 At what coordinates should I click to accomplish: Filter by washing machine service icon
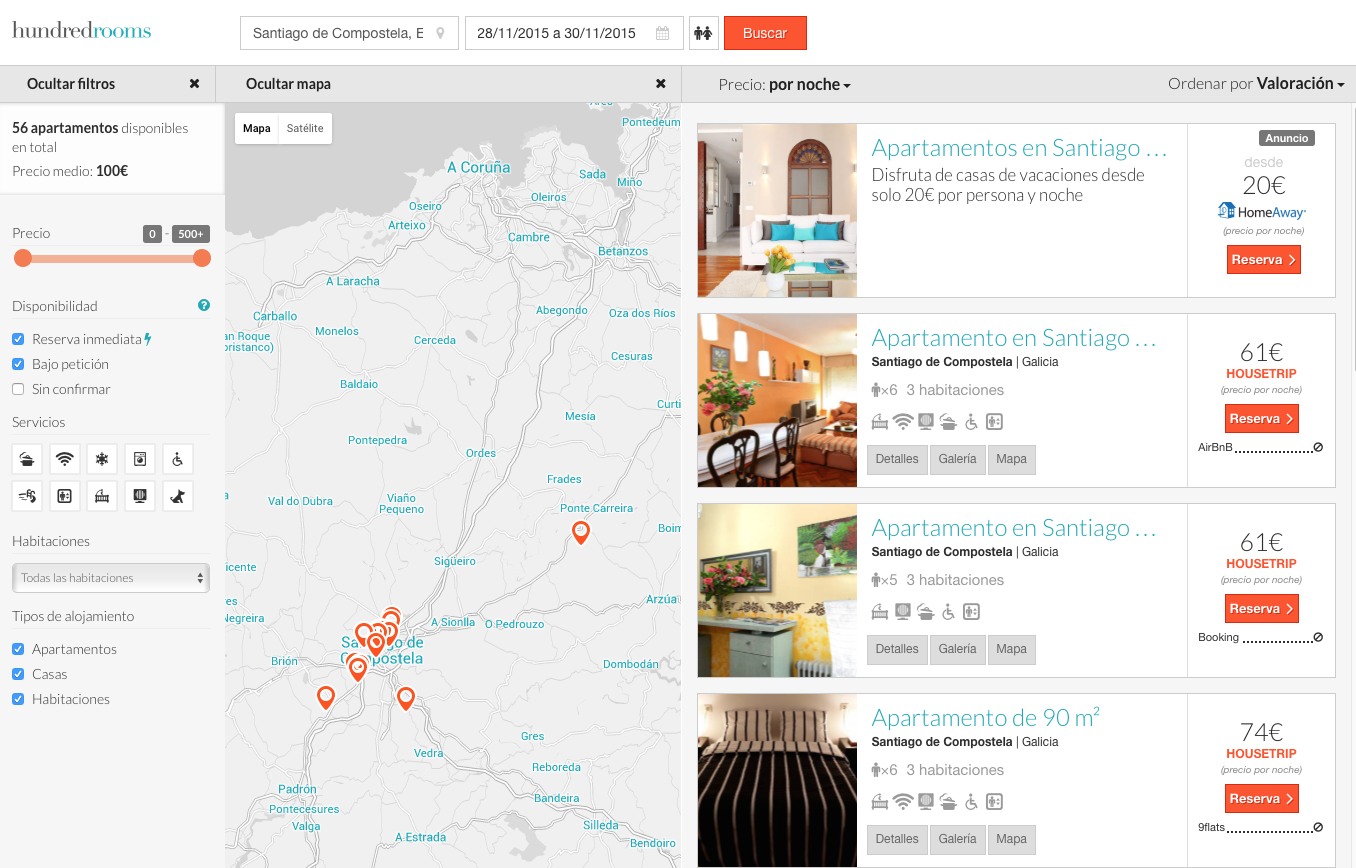(x=140, y=459)
